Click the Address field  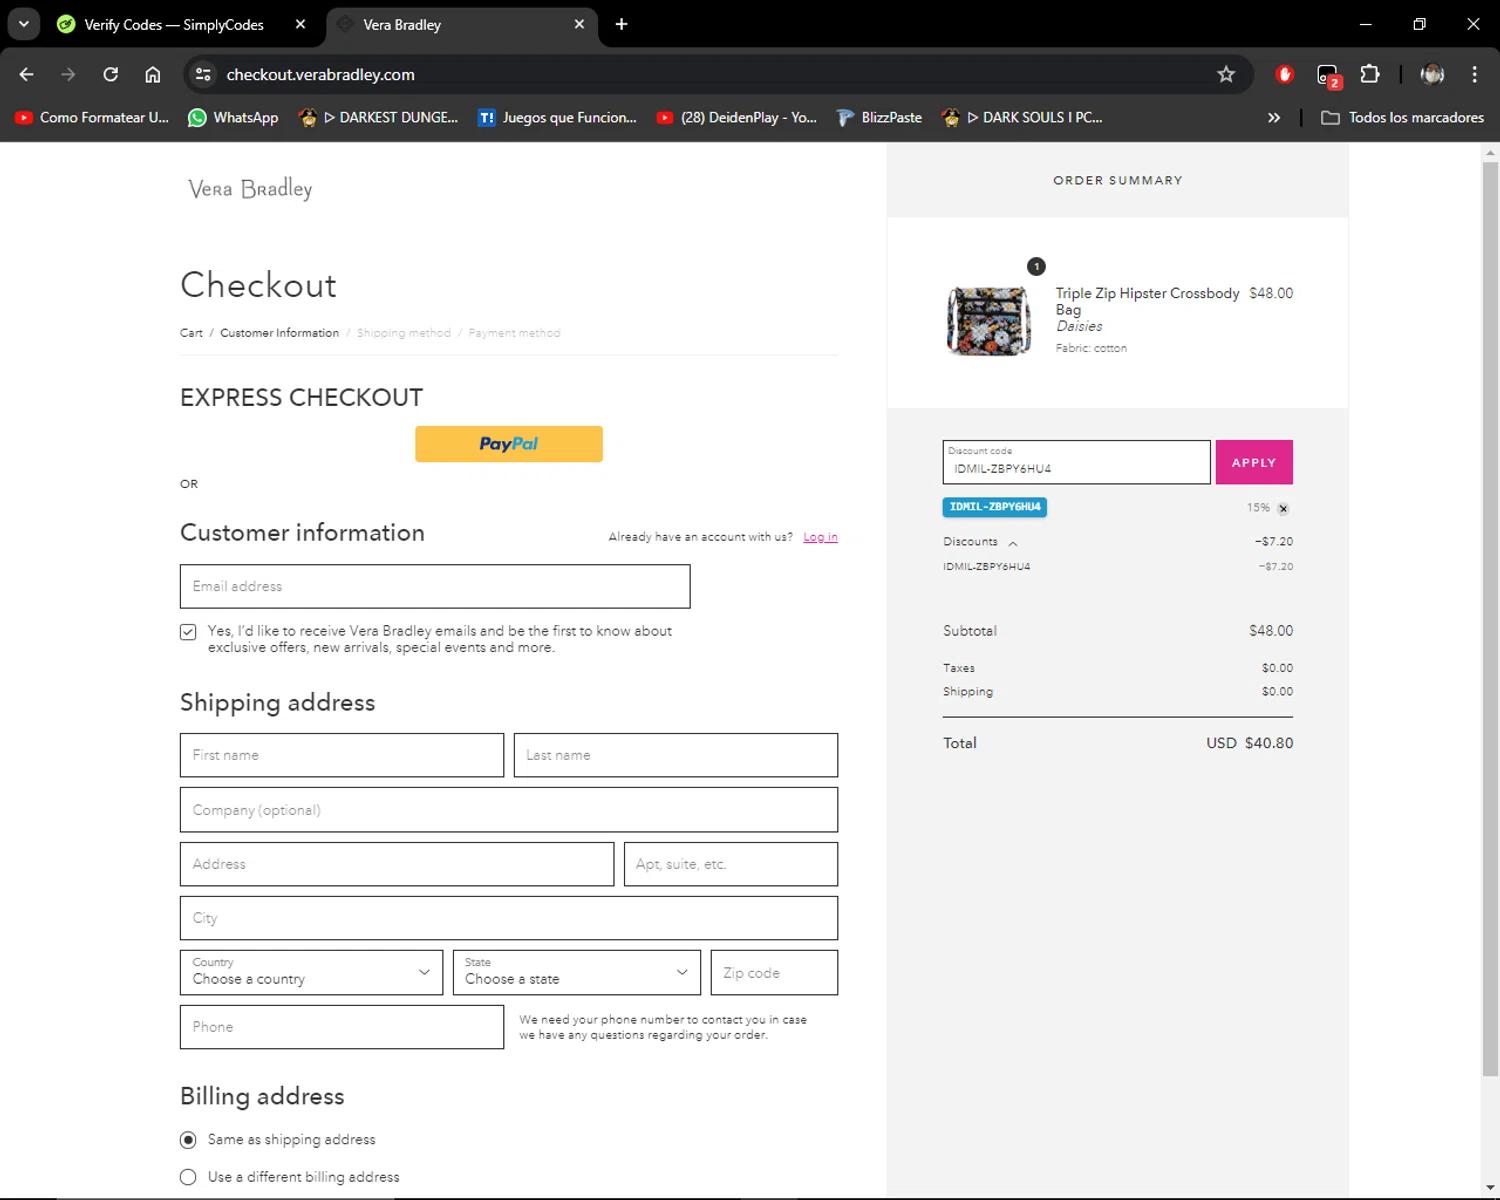[x=397, y=864]
